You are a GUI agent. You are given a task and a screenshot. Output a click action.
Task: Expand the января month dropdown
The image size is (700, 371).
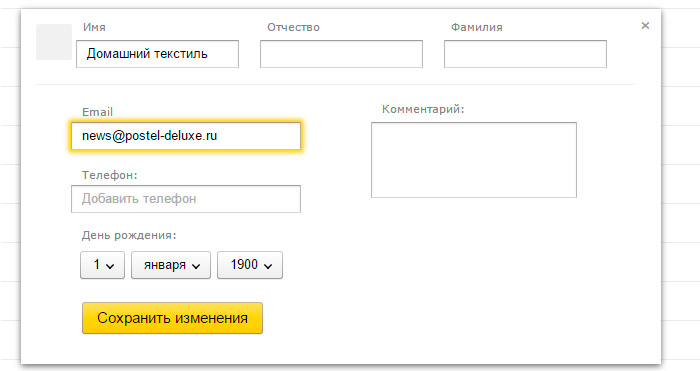coord(171,265)
